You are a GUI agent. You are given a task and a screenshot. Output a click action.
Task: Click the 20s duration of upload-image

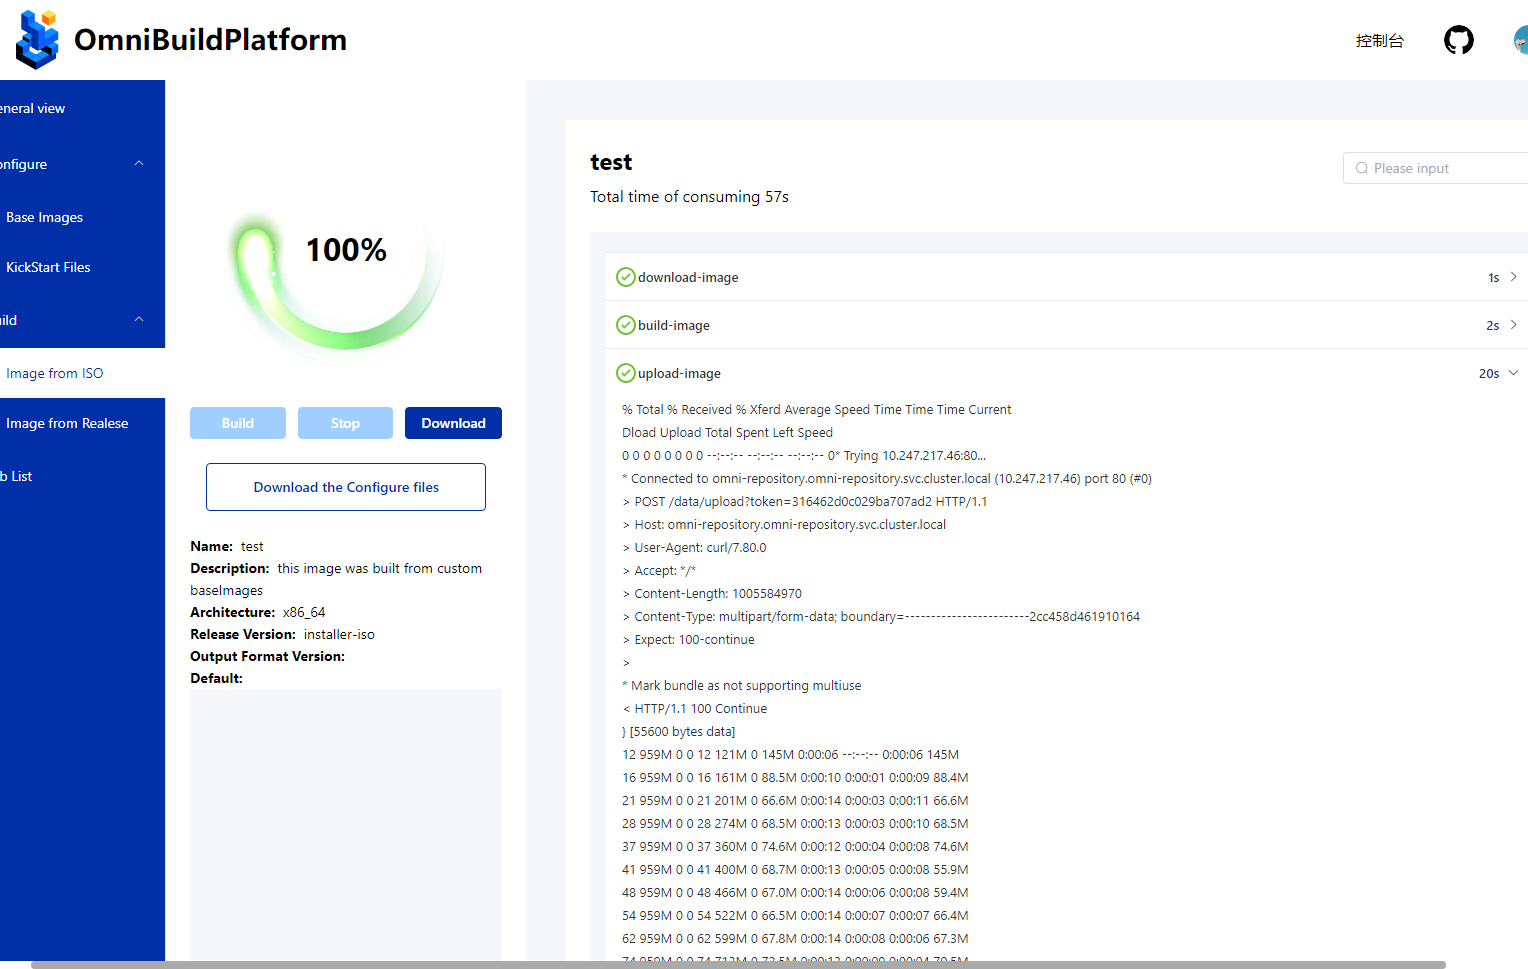[x=1489, y=374]
